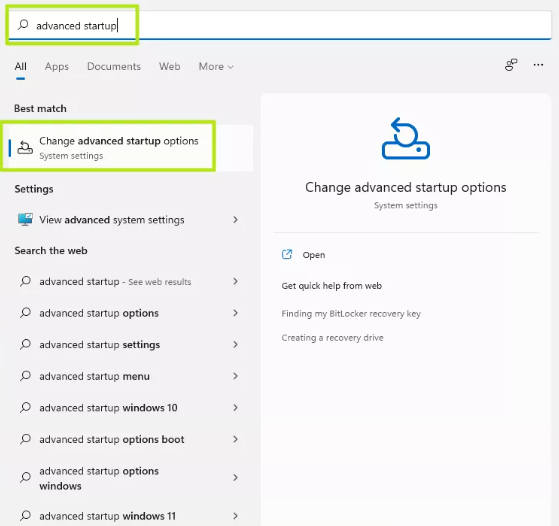Open the 'Change advanced startup options' best match
The width and height of the screenshot is (559, 526).
(127, 148)
